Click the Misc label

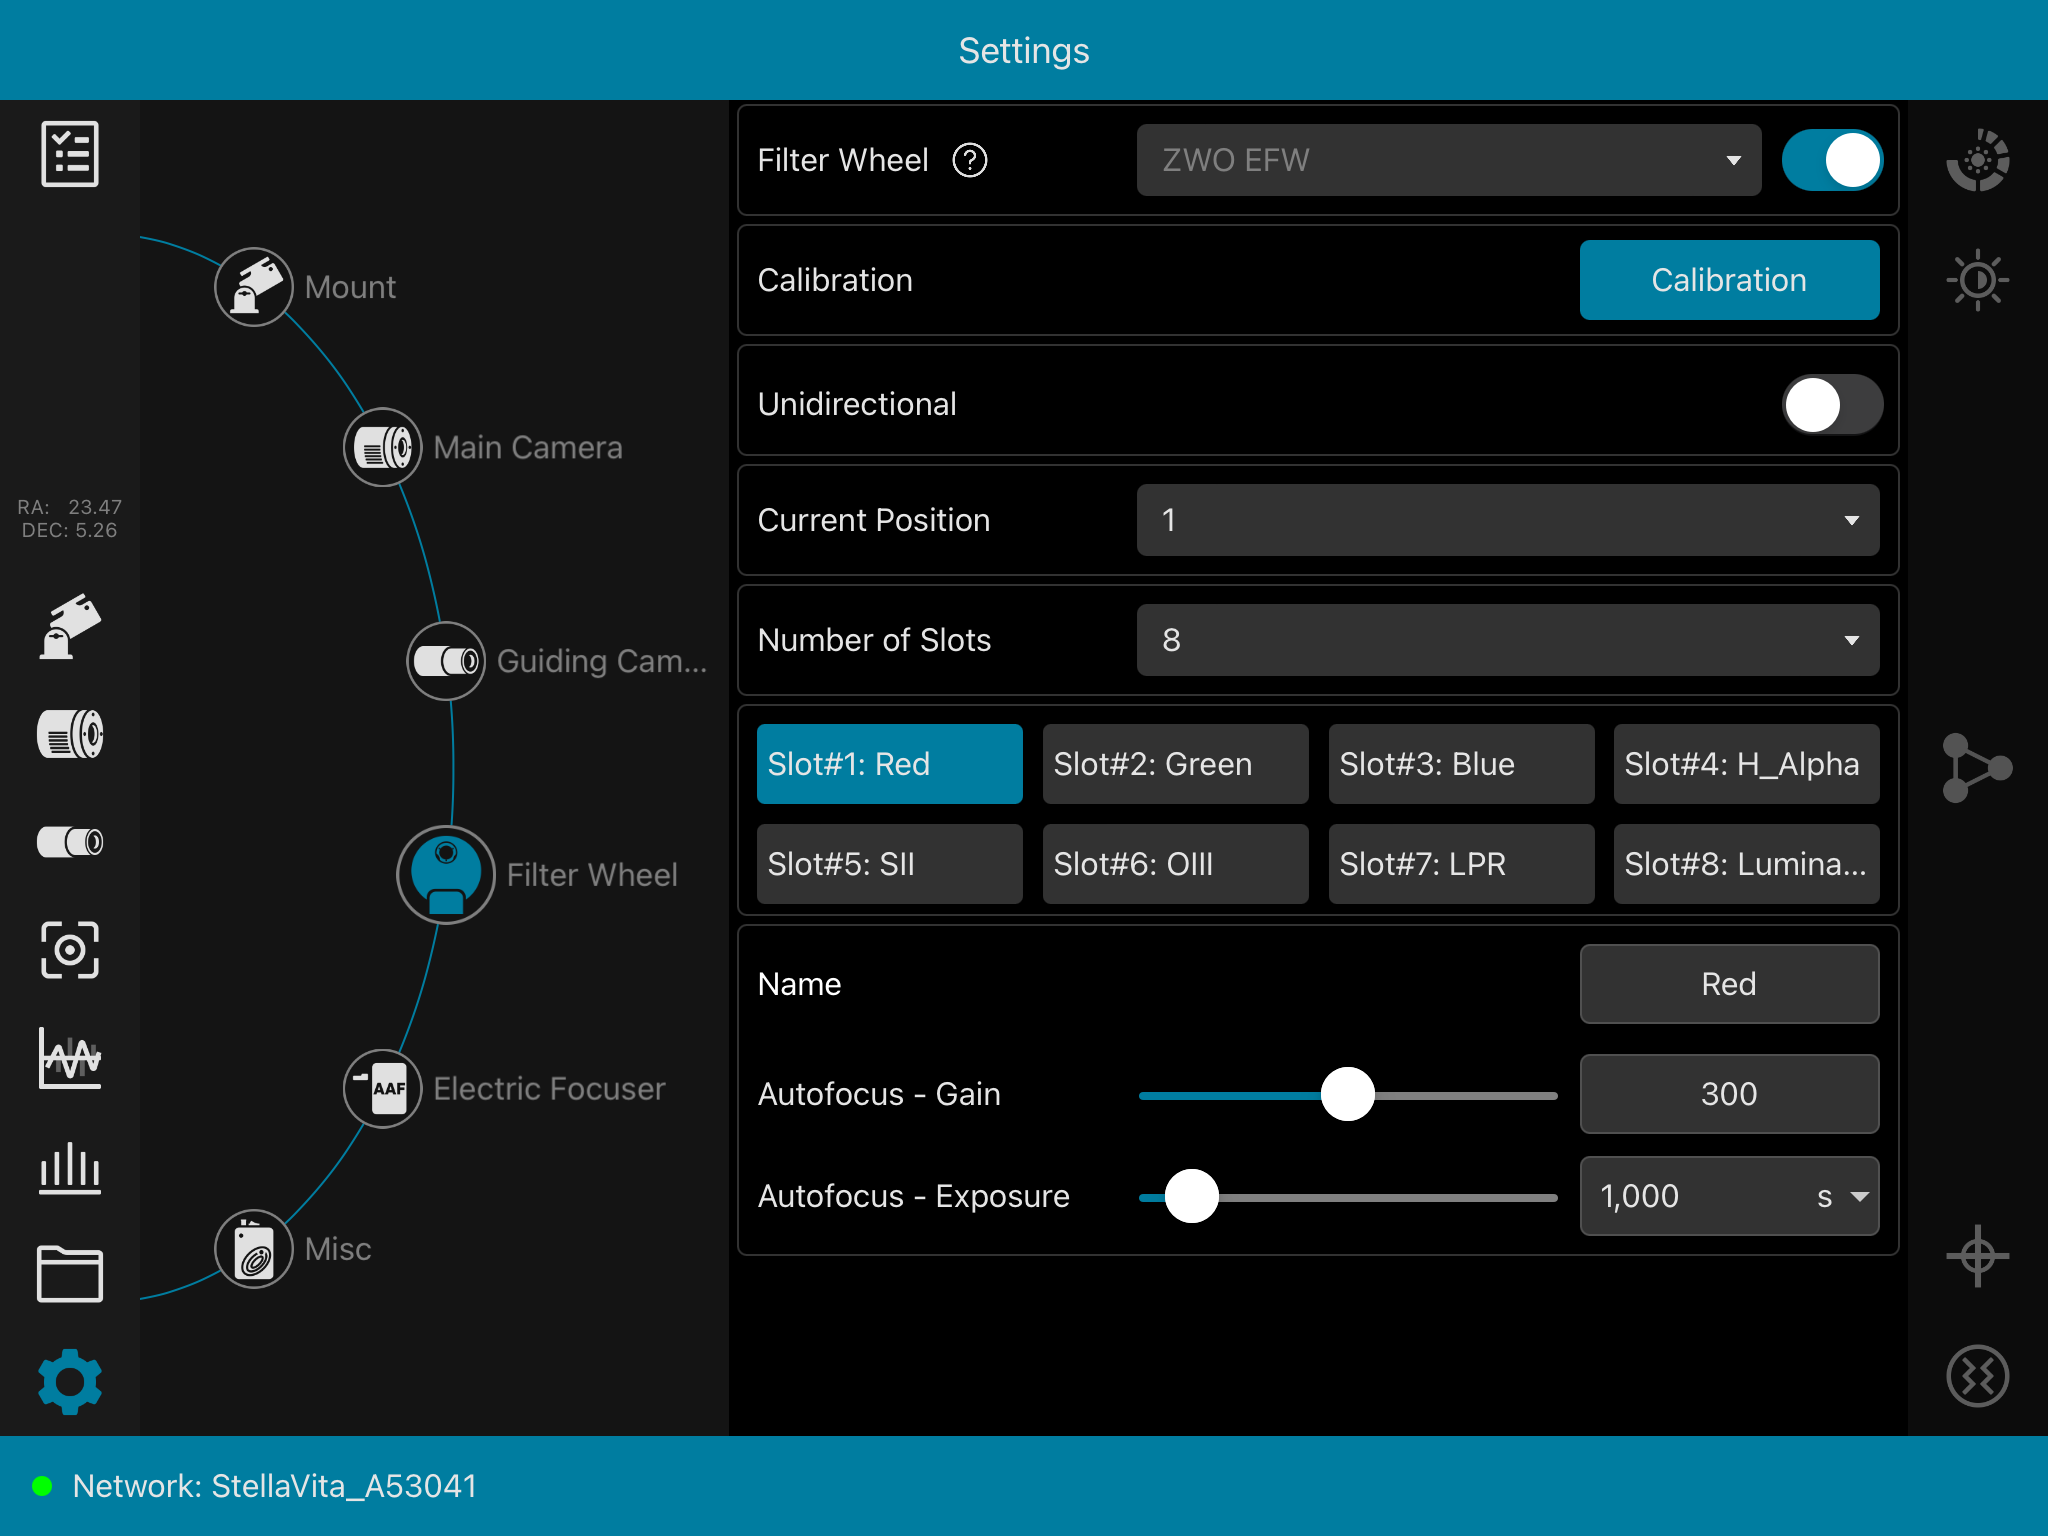[x=338, y=1249]
